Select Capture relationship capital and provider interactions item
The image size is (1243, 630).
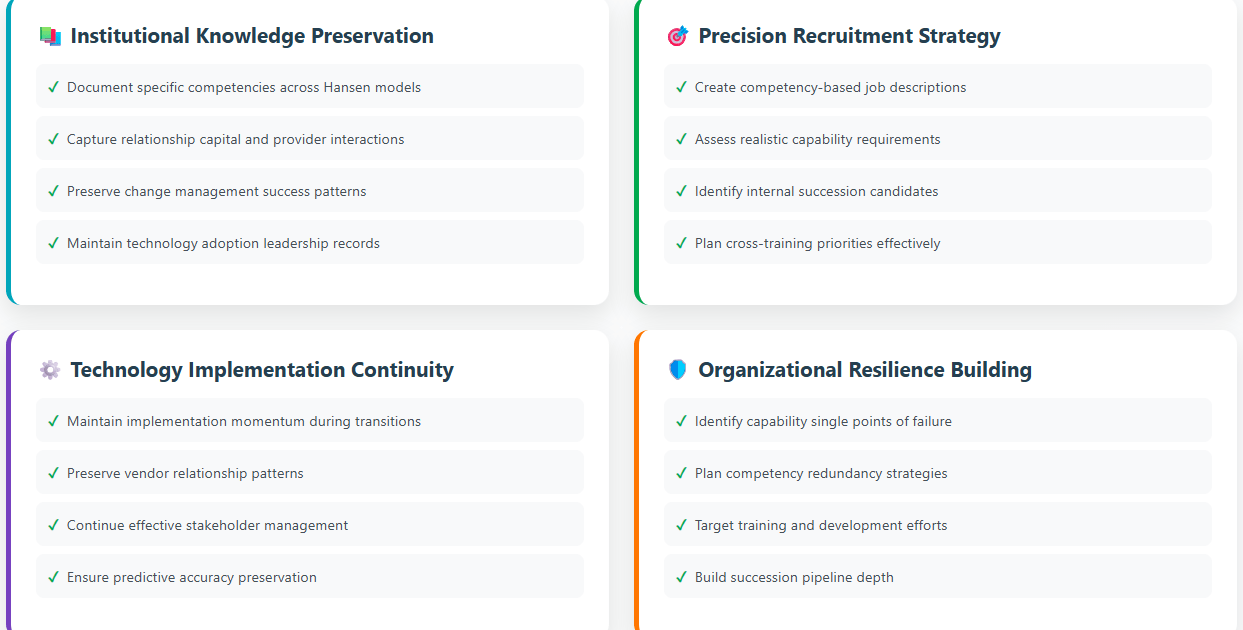[310, 139]
